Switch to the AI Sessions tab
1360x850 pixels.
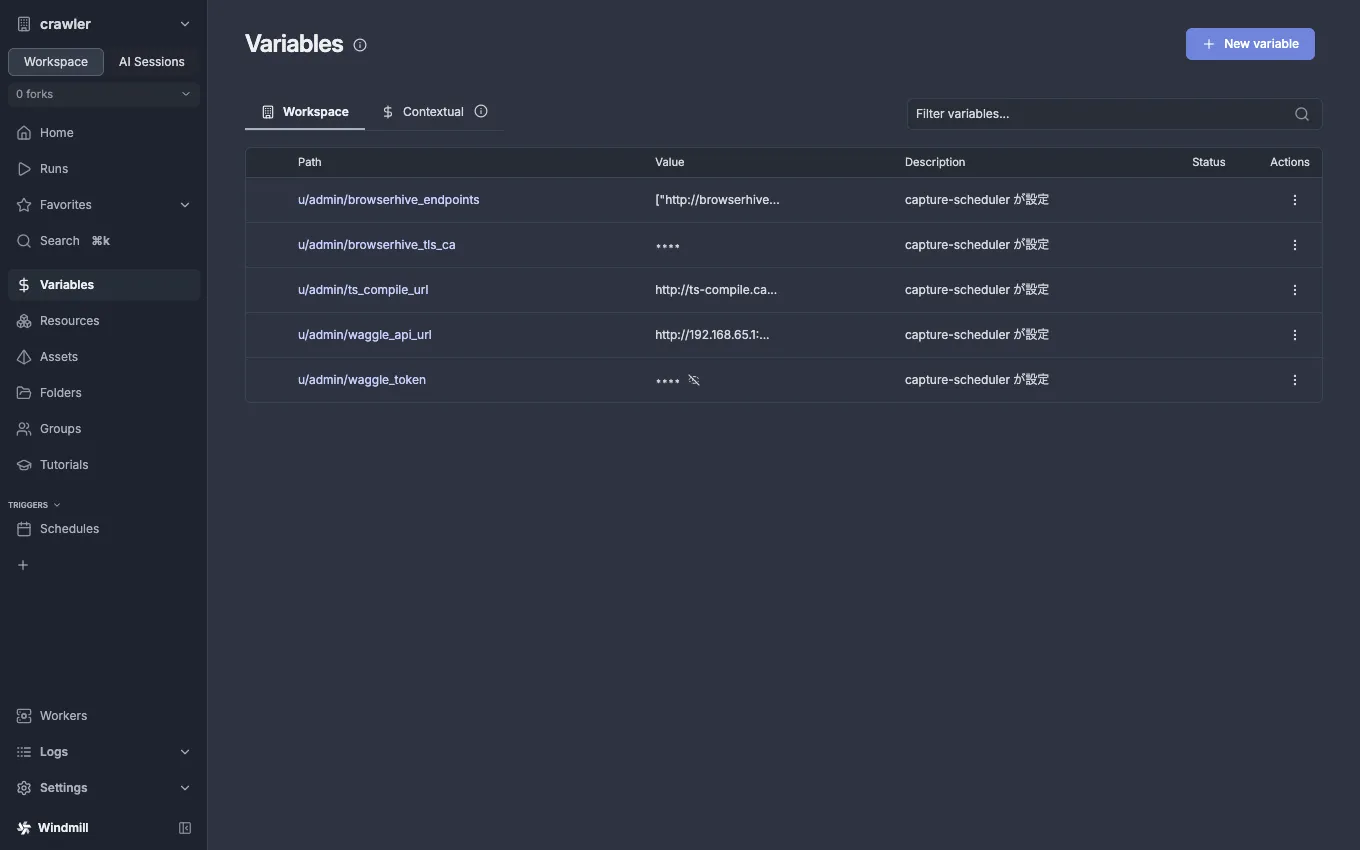coord(152,62)
